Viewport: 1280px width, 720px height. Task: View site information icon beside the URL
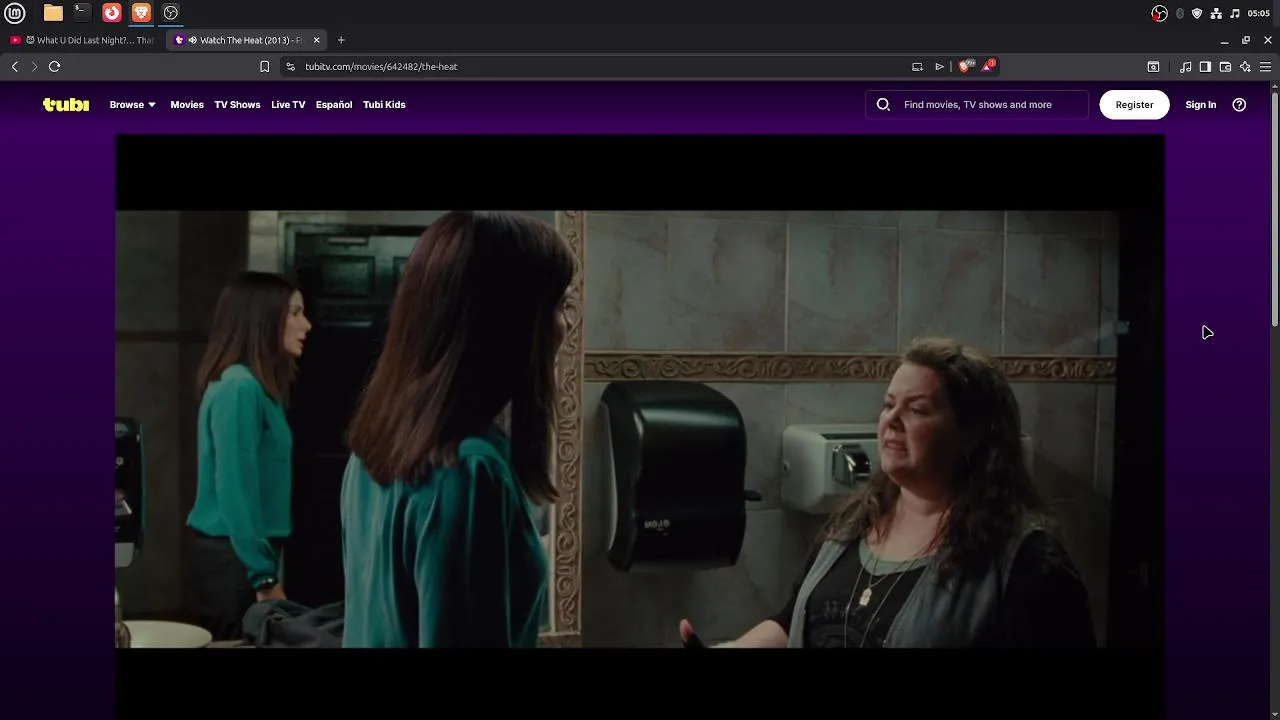tap(290, 66)
